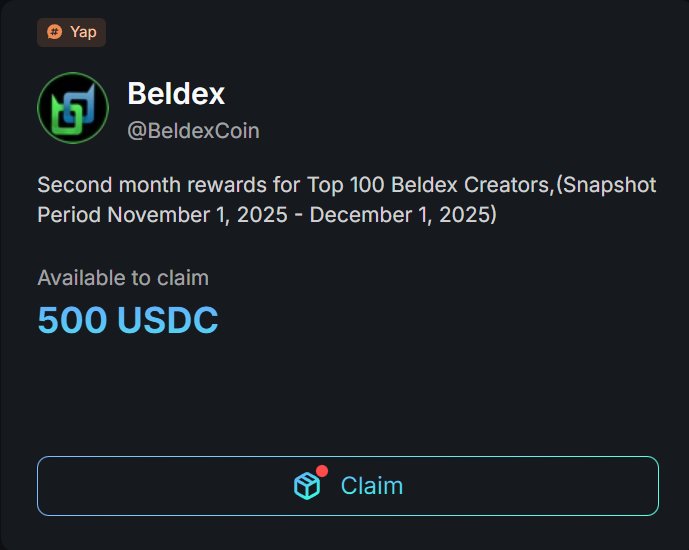The height and width of the screenshot is (550, 689).
Task: Click the red notification dot on the box icon
Action: [322, 471]
